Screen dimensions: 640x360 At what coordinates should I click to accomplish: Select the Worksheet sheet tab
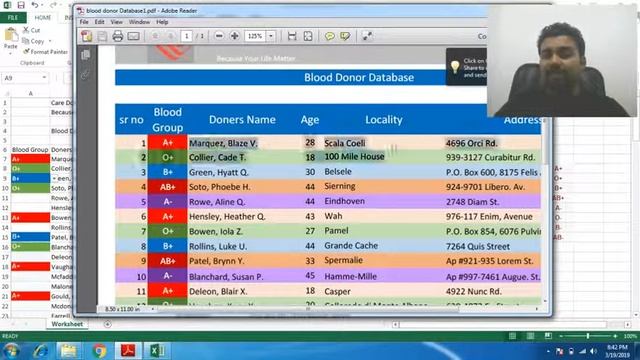coord(67,324)
